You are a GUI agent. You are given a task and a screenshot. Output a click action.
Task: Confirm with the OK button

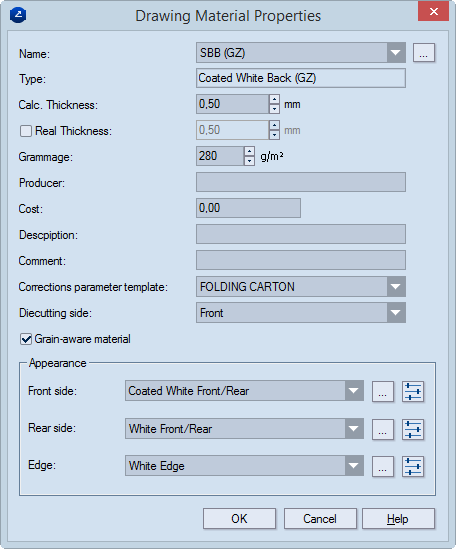(239, 519)
